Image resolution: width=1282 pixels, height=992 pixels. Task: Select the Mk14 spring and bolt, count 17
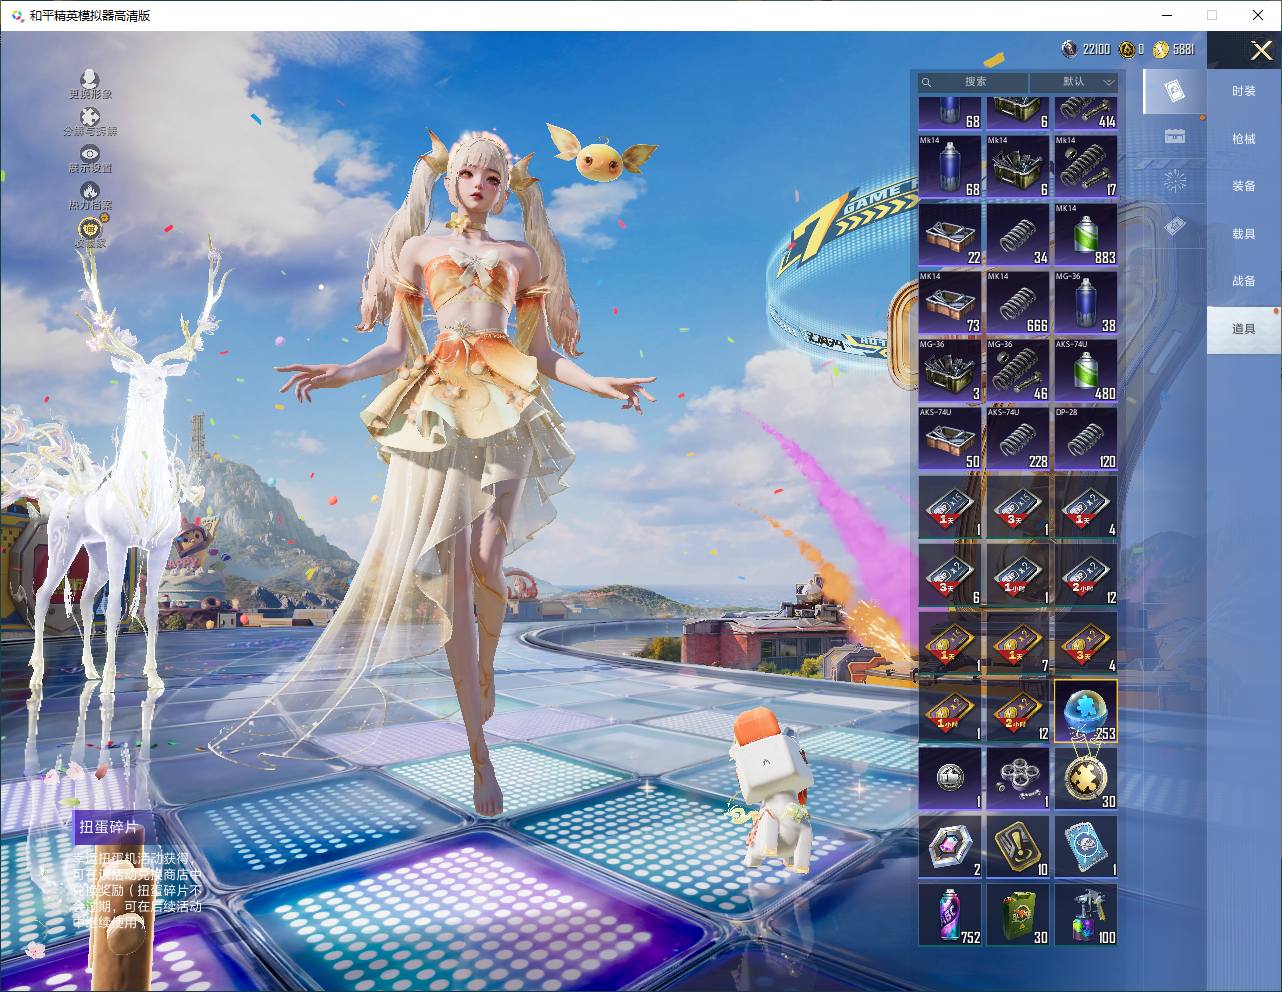pos(1086,166)
